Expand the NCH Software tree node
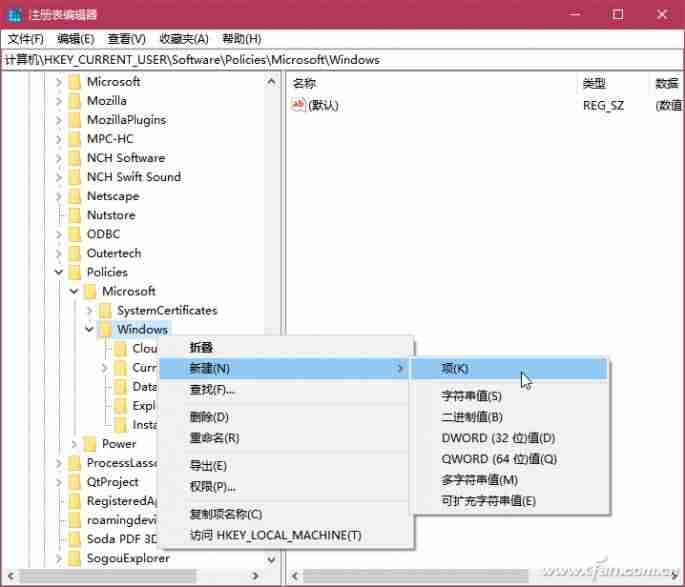Image resolution: width=685 pixels, height=587 pixels. pos(59,158)
